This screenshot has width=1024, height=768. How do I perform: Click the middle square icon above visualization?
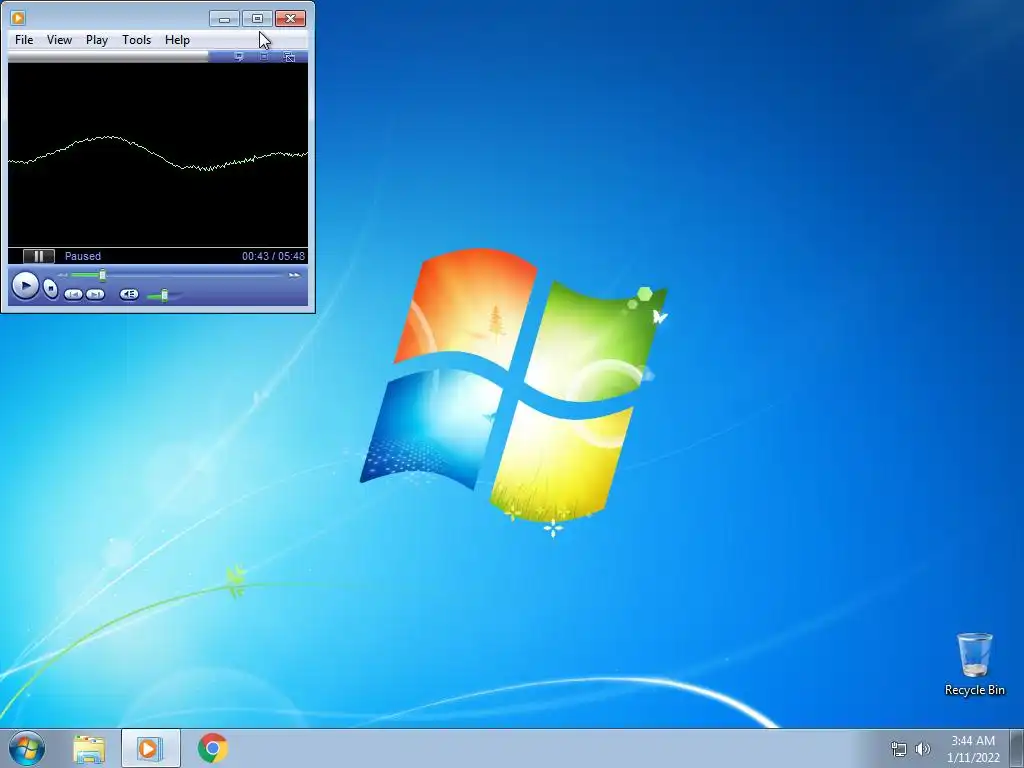pos(264,57)
